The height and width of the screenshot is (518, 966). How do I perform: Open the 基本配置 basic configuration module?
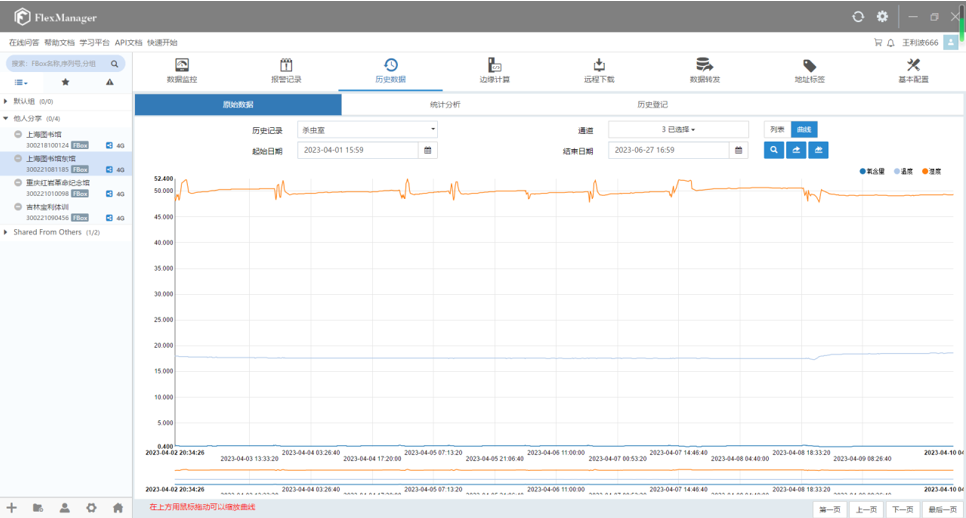pos(913,71)
